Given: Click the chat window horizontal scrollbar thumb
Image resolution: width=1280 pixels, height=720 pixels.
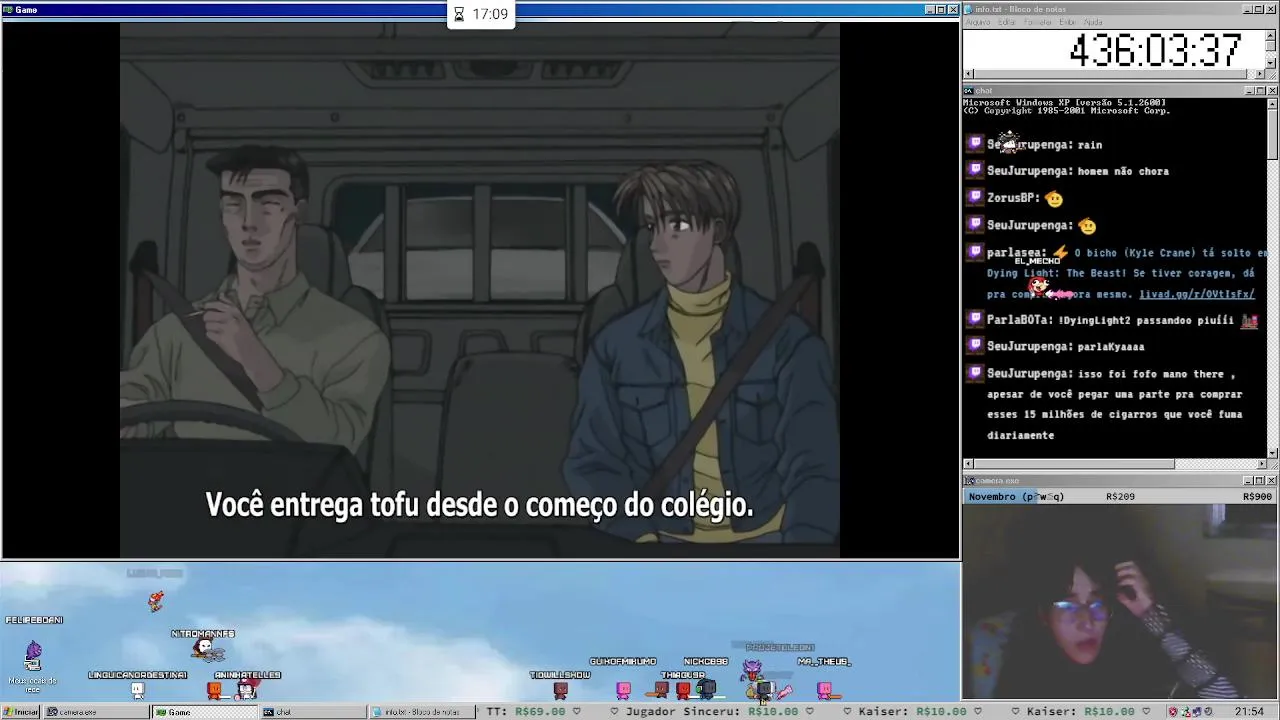Looking at the screenshot, I should click(x=1074, y=464).
